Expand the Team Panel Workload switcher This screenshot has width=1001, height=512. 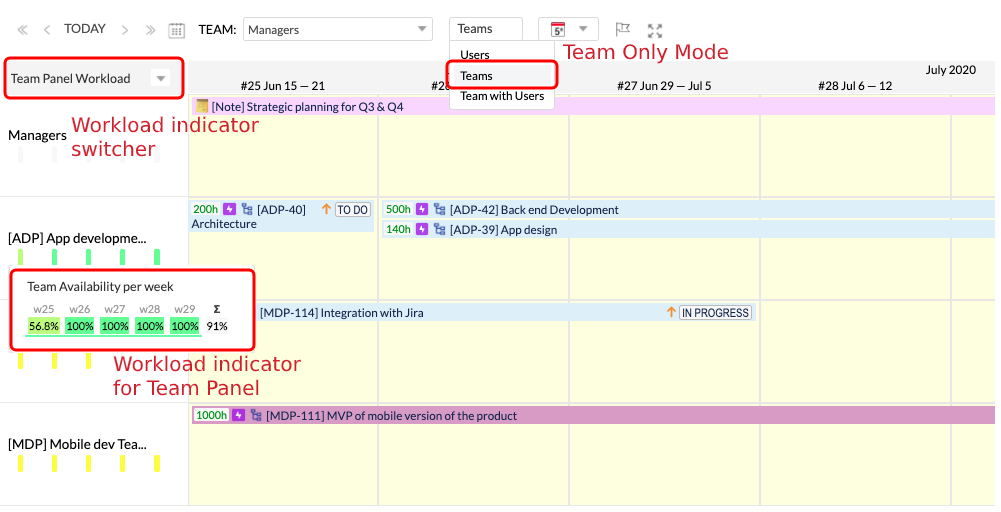(160, 78)
